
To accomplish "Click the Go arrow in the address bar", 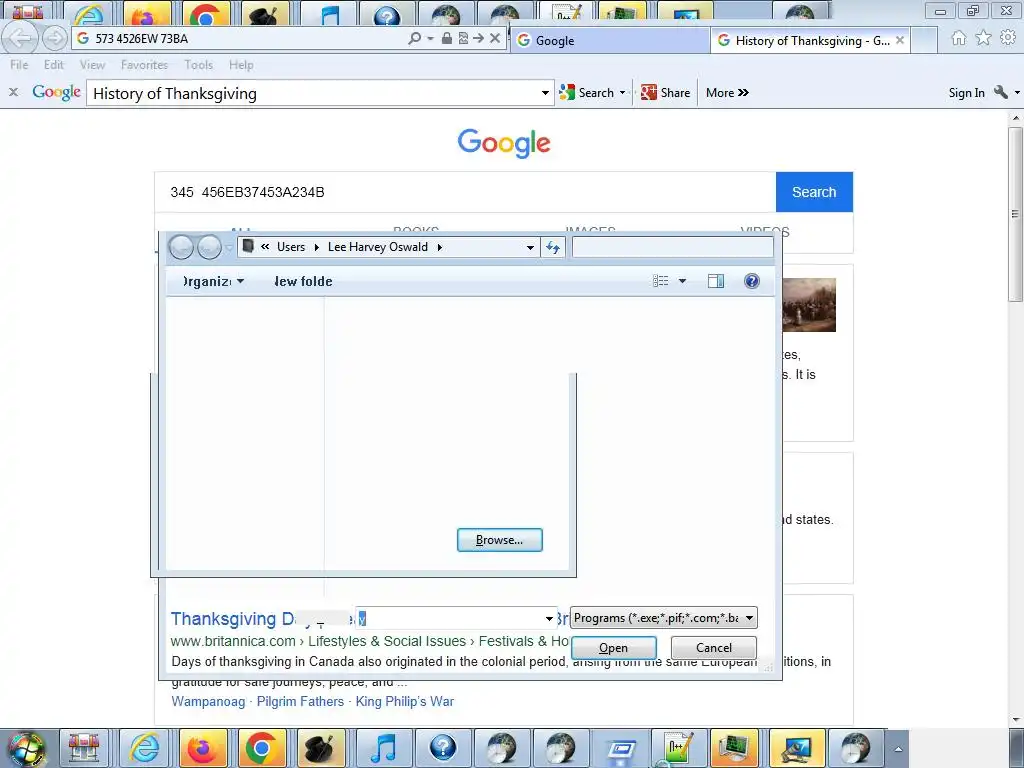I will (479, 39).
